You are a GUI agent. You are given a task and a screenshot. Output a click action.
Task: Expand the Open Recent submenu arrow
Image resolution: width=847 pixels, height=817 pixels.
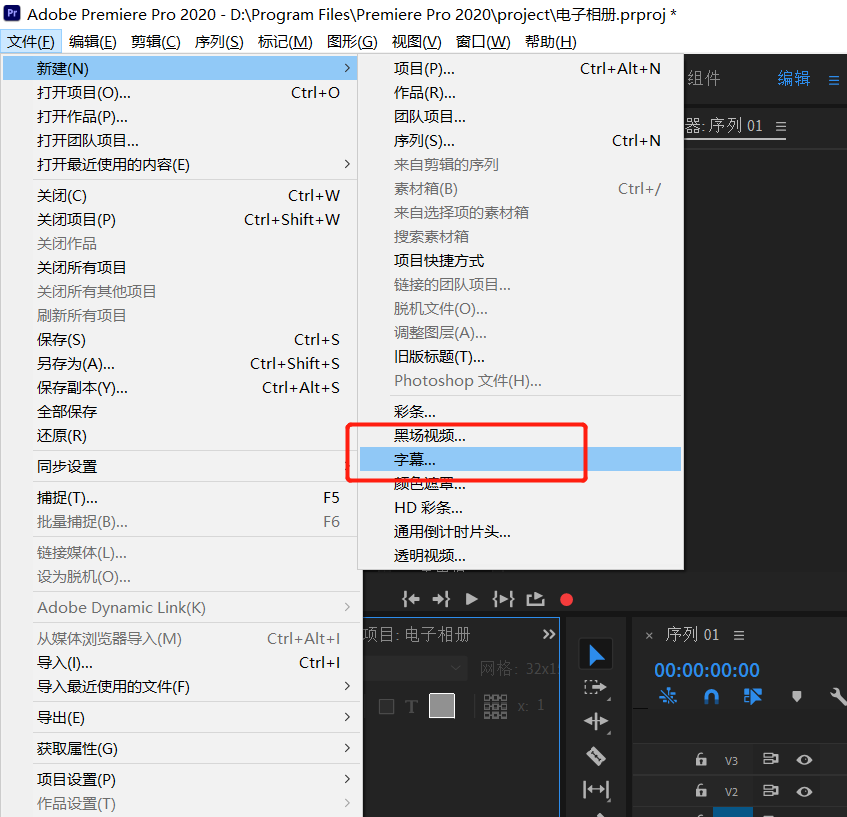[x=347, y=164]
